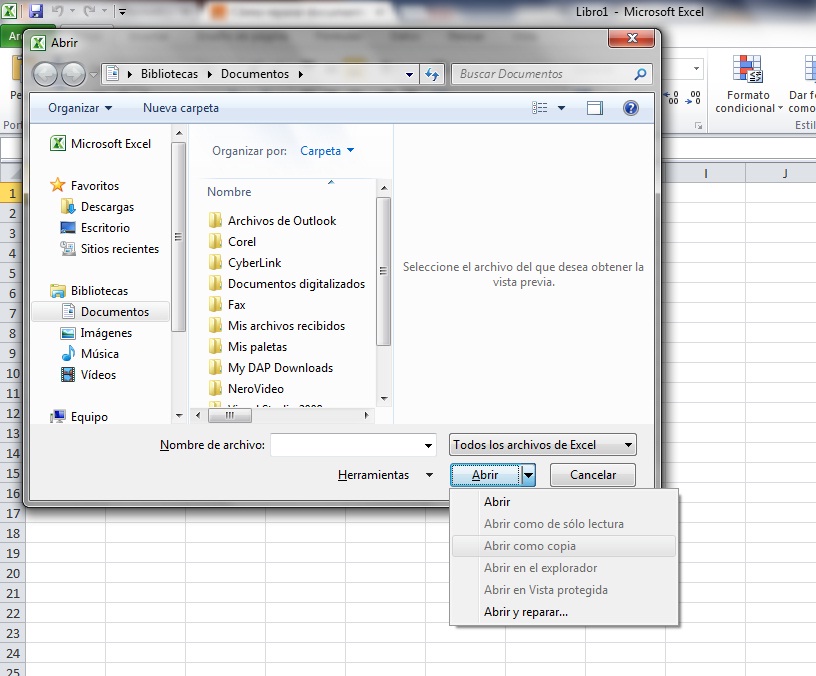The width and height of the screenshot is (816, 676).
Task: Select Microsoft Excel in the navigation pane
Action: (100, 144)
